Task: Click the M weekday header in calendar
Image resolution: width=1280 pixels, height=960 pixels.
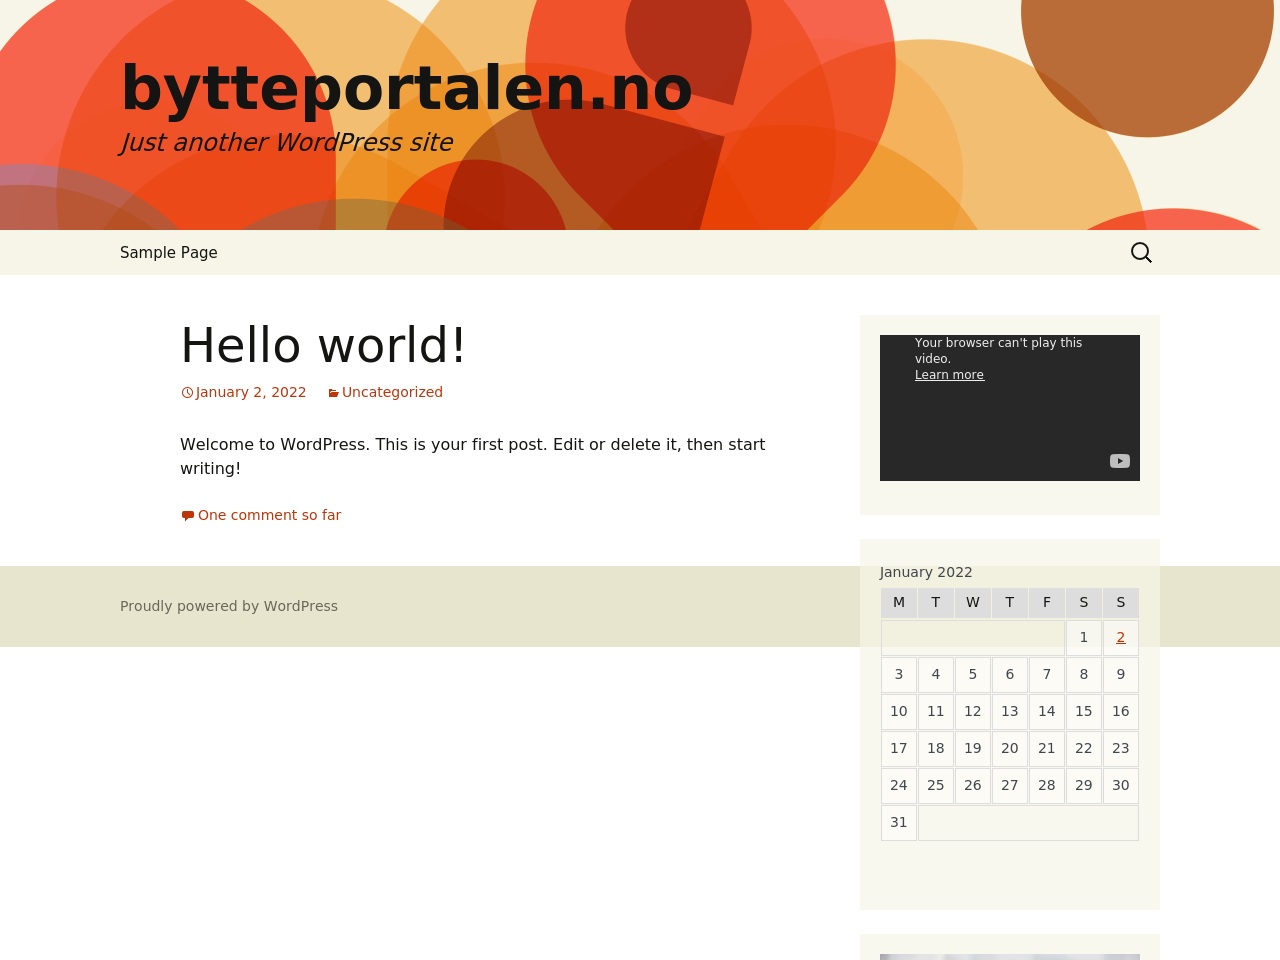Action: click(x=899, y=602)
